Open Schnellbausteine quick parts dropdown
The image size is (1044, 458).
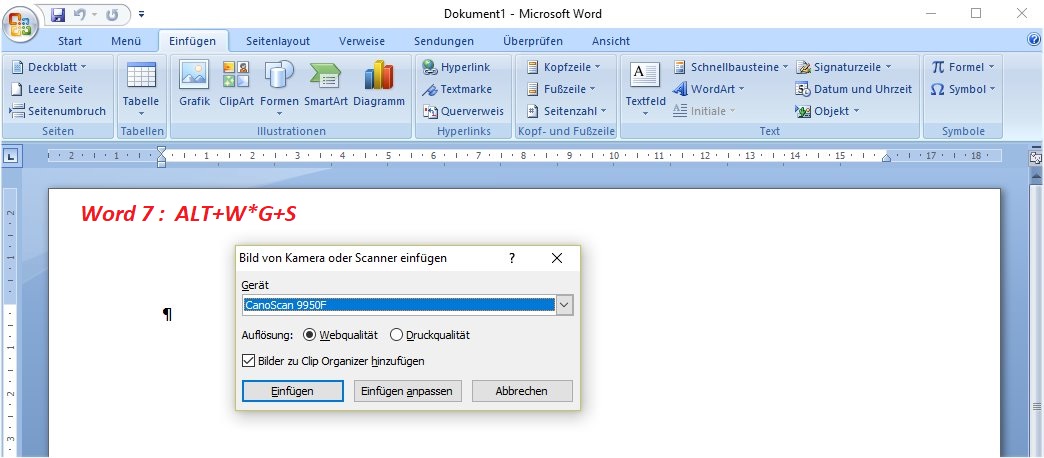tap(730, 67)
